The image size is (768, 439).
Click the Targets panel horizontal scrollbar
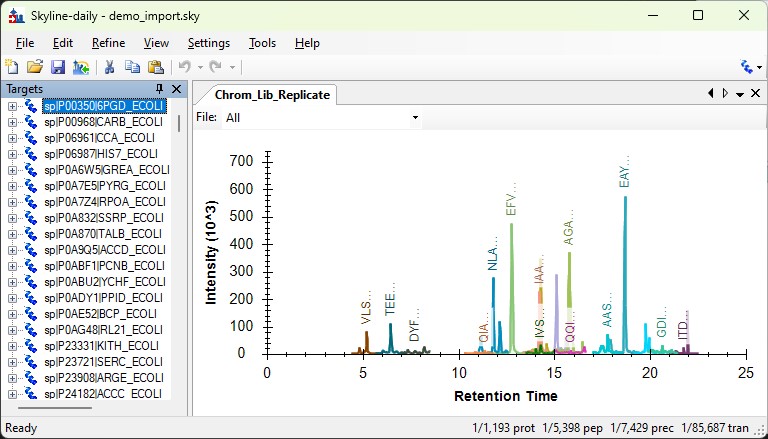[x=55, y=408]
